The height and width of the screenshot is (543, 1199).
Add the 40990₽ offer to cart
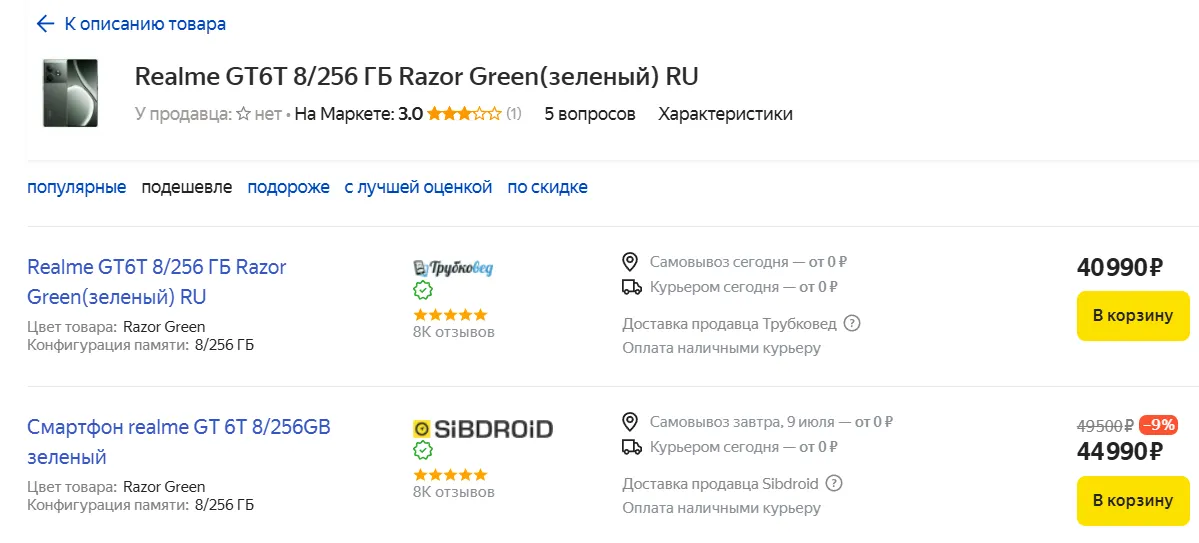tap(1132, 316)
